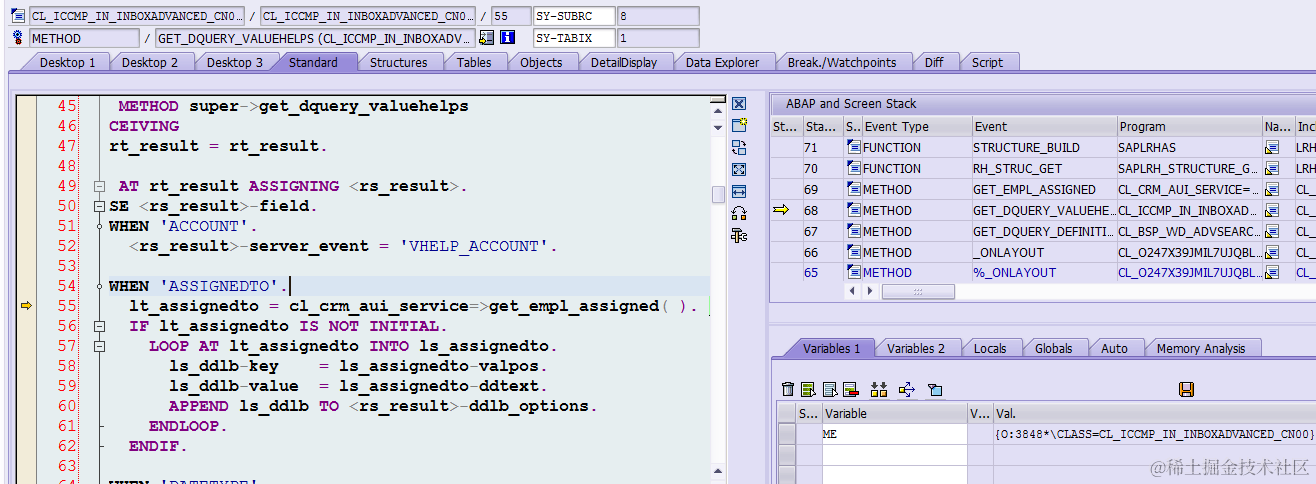
Task: Open the Tables tab
Action: point(474,62)
